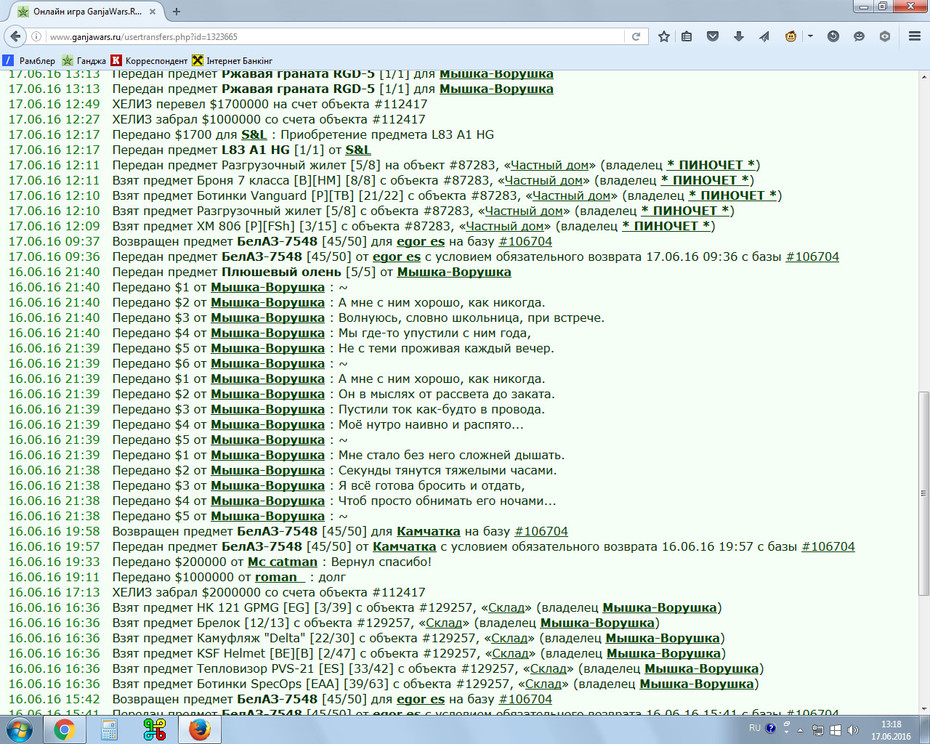Open Частный дом link in Ботинки Vanguard row
The image size is (930, 744).
[x=571, y=196]
